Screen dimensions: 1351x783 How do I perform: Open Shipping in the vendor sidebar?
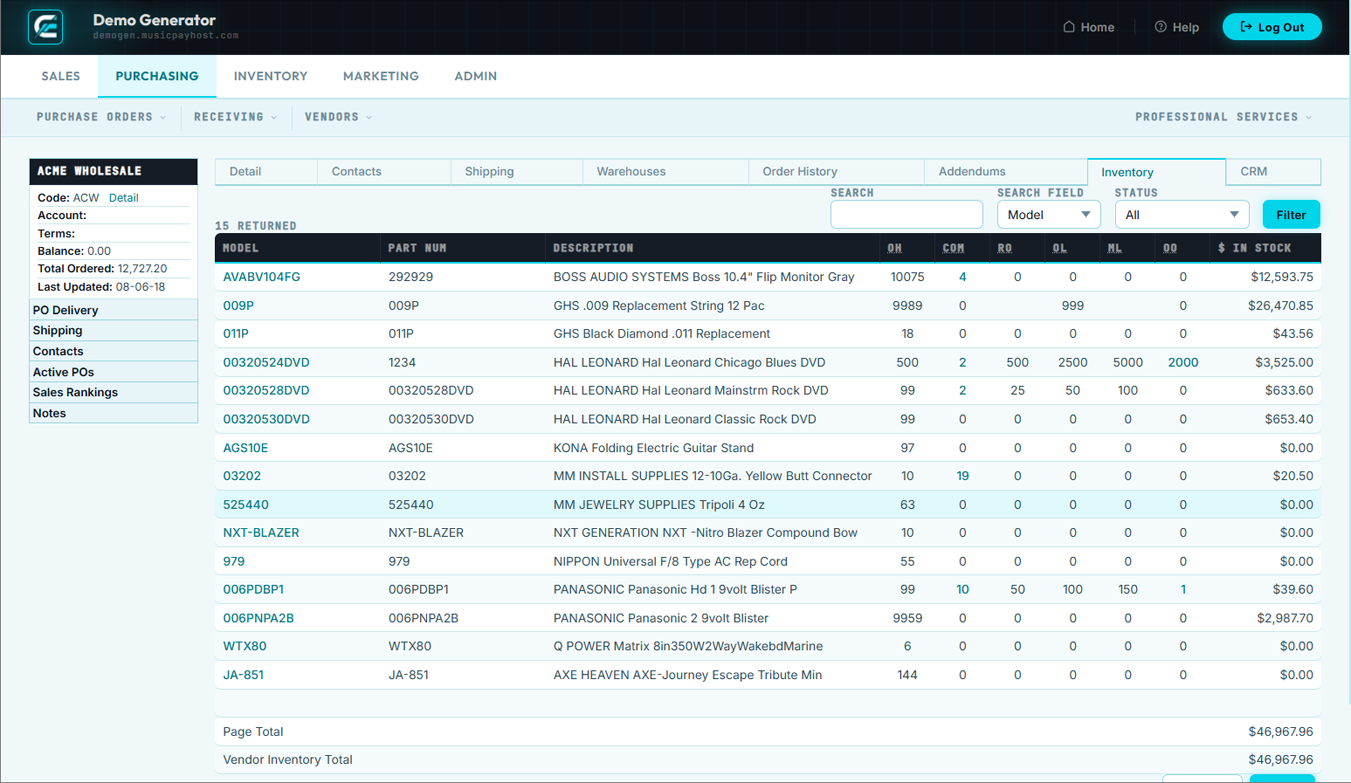coord(114,331)
